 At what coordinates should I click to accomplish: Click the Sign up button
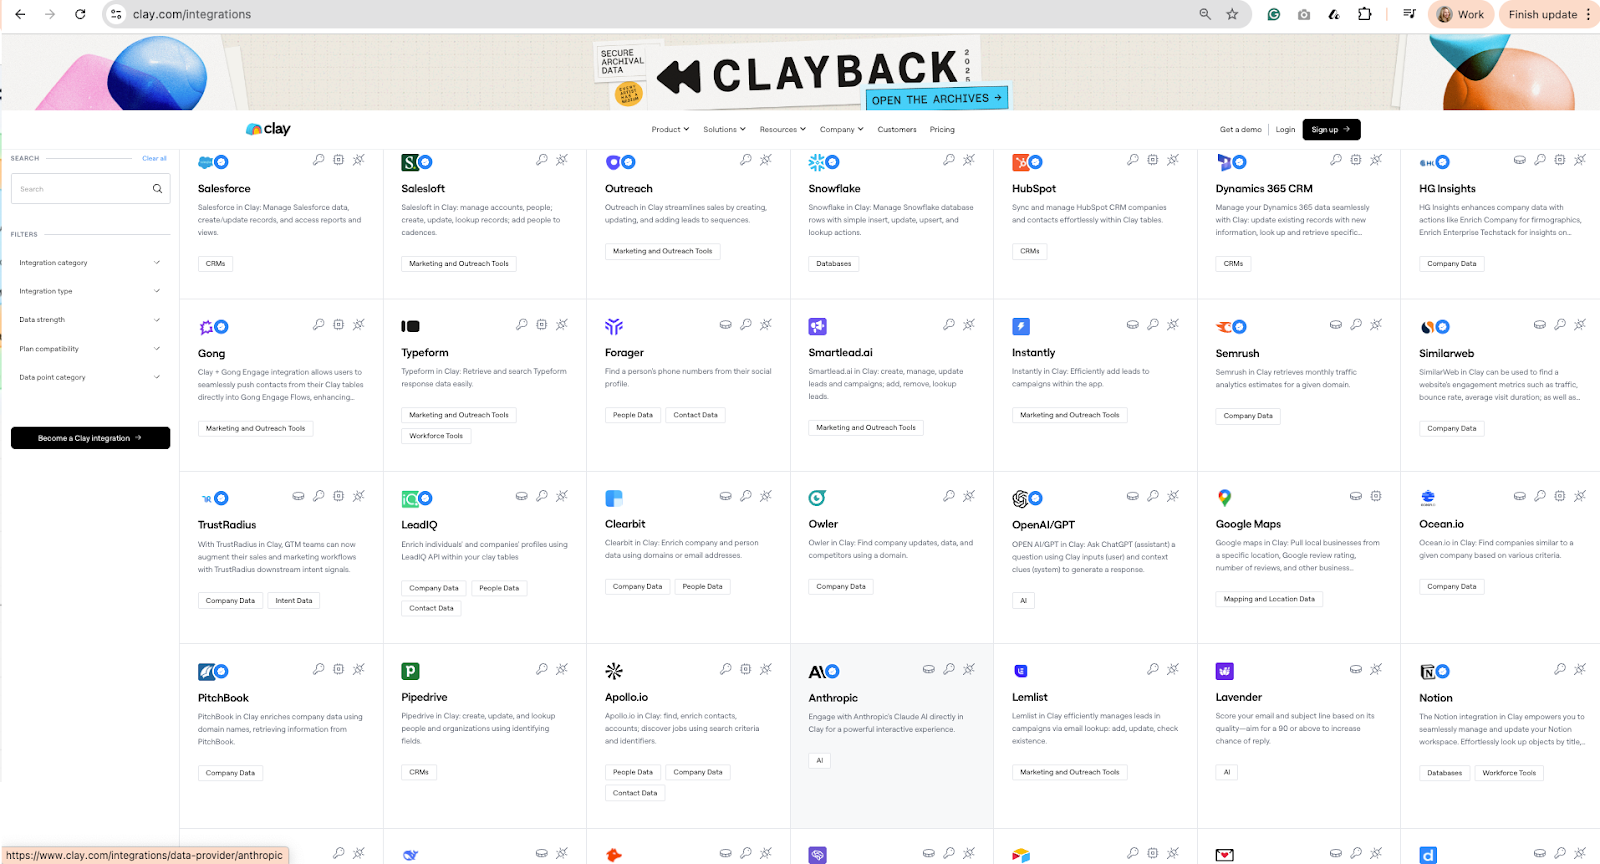(1331, 129)
